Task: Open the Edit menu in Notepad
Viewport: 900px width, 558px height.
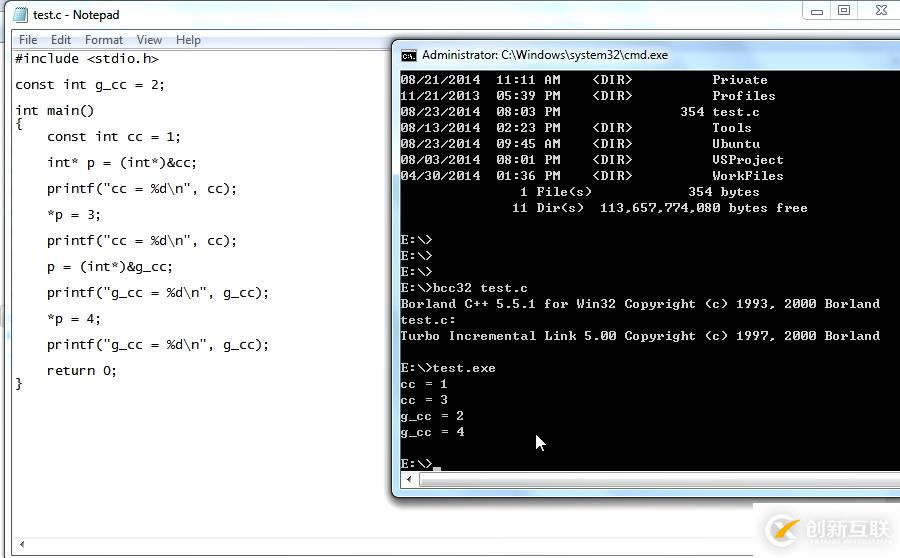Action: click(x=61, y=40)
